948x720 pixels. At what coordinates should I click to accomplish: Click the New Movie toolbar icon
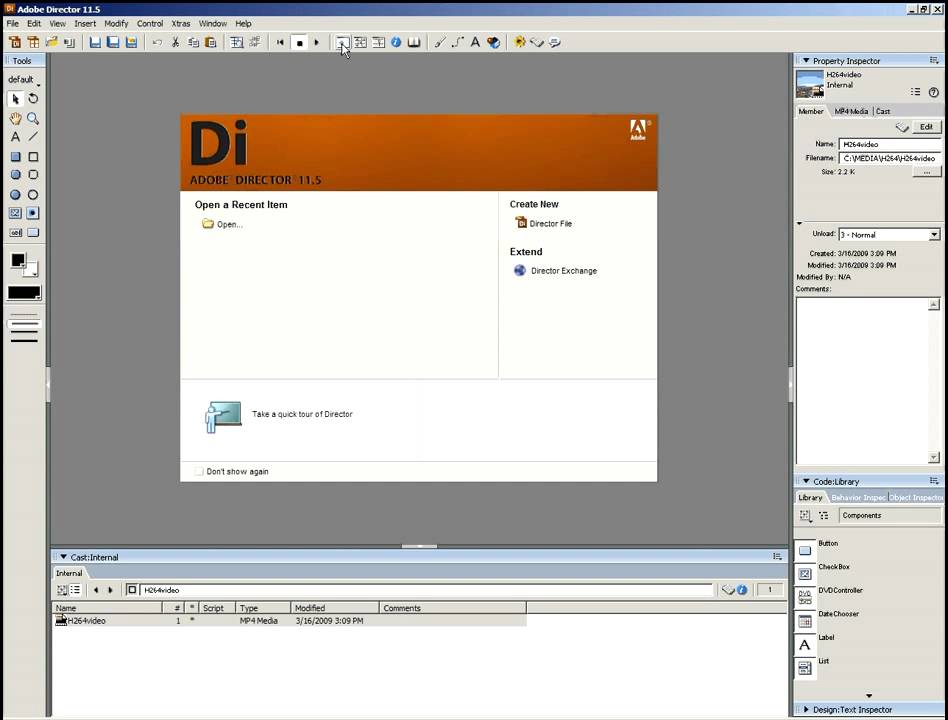15,42
